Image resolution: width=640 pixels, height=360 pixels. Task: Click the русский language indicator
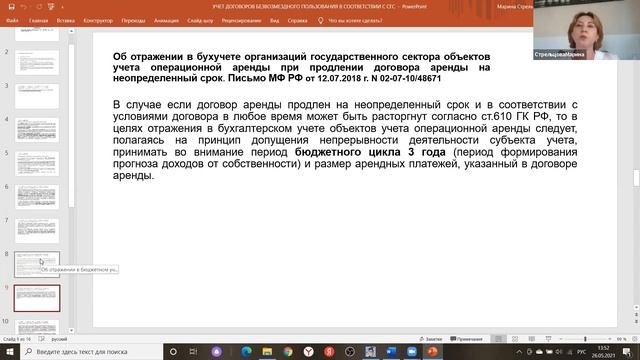[x=59, y=339]
